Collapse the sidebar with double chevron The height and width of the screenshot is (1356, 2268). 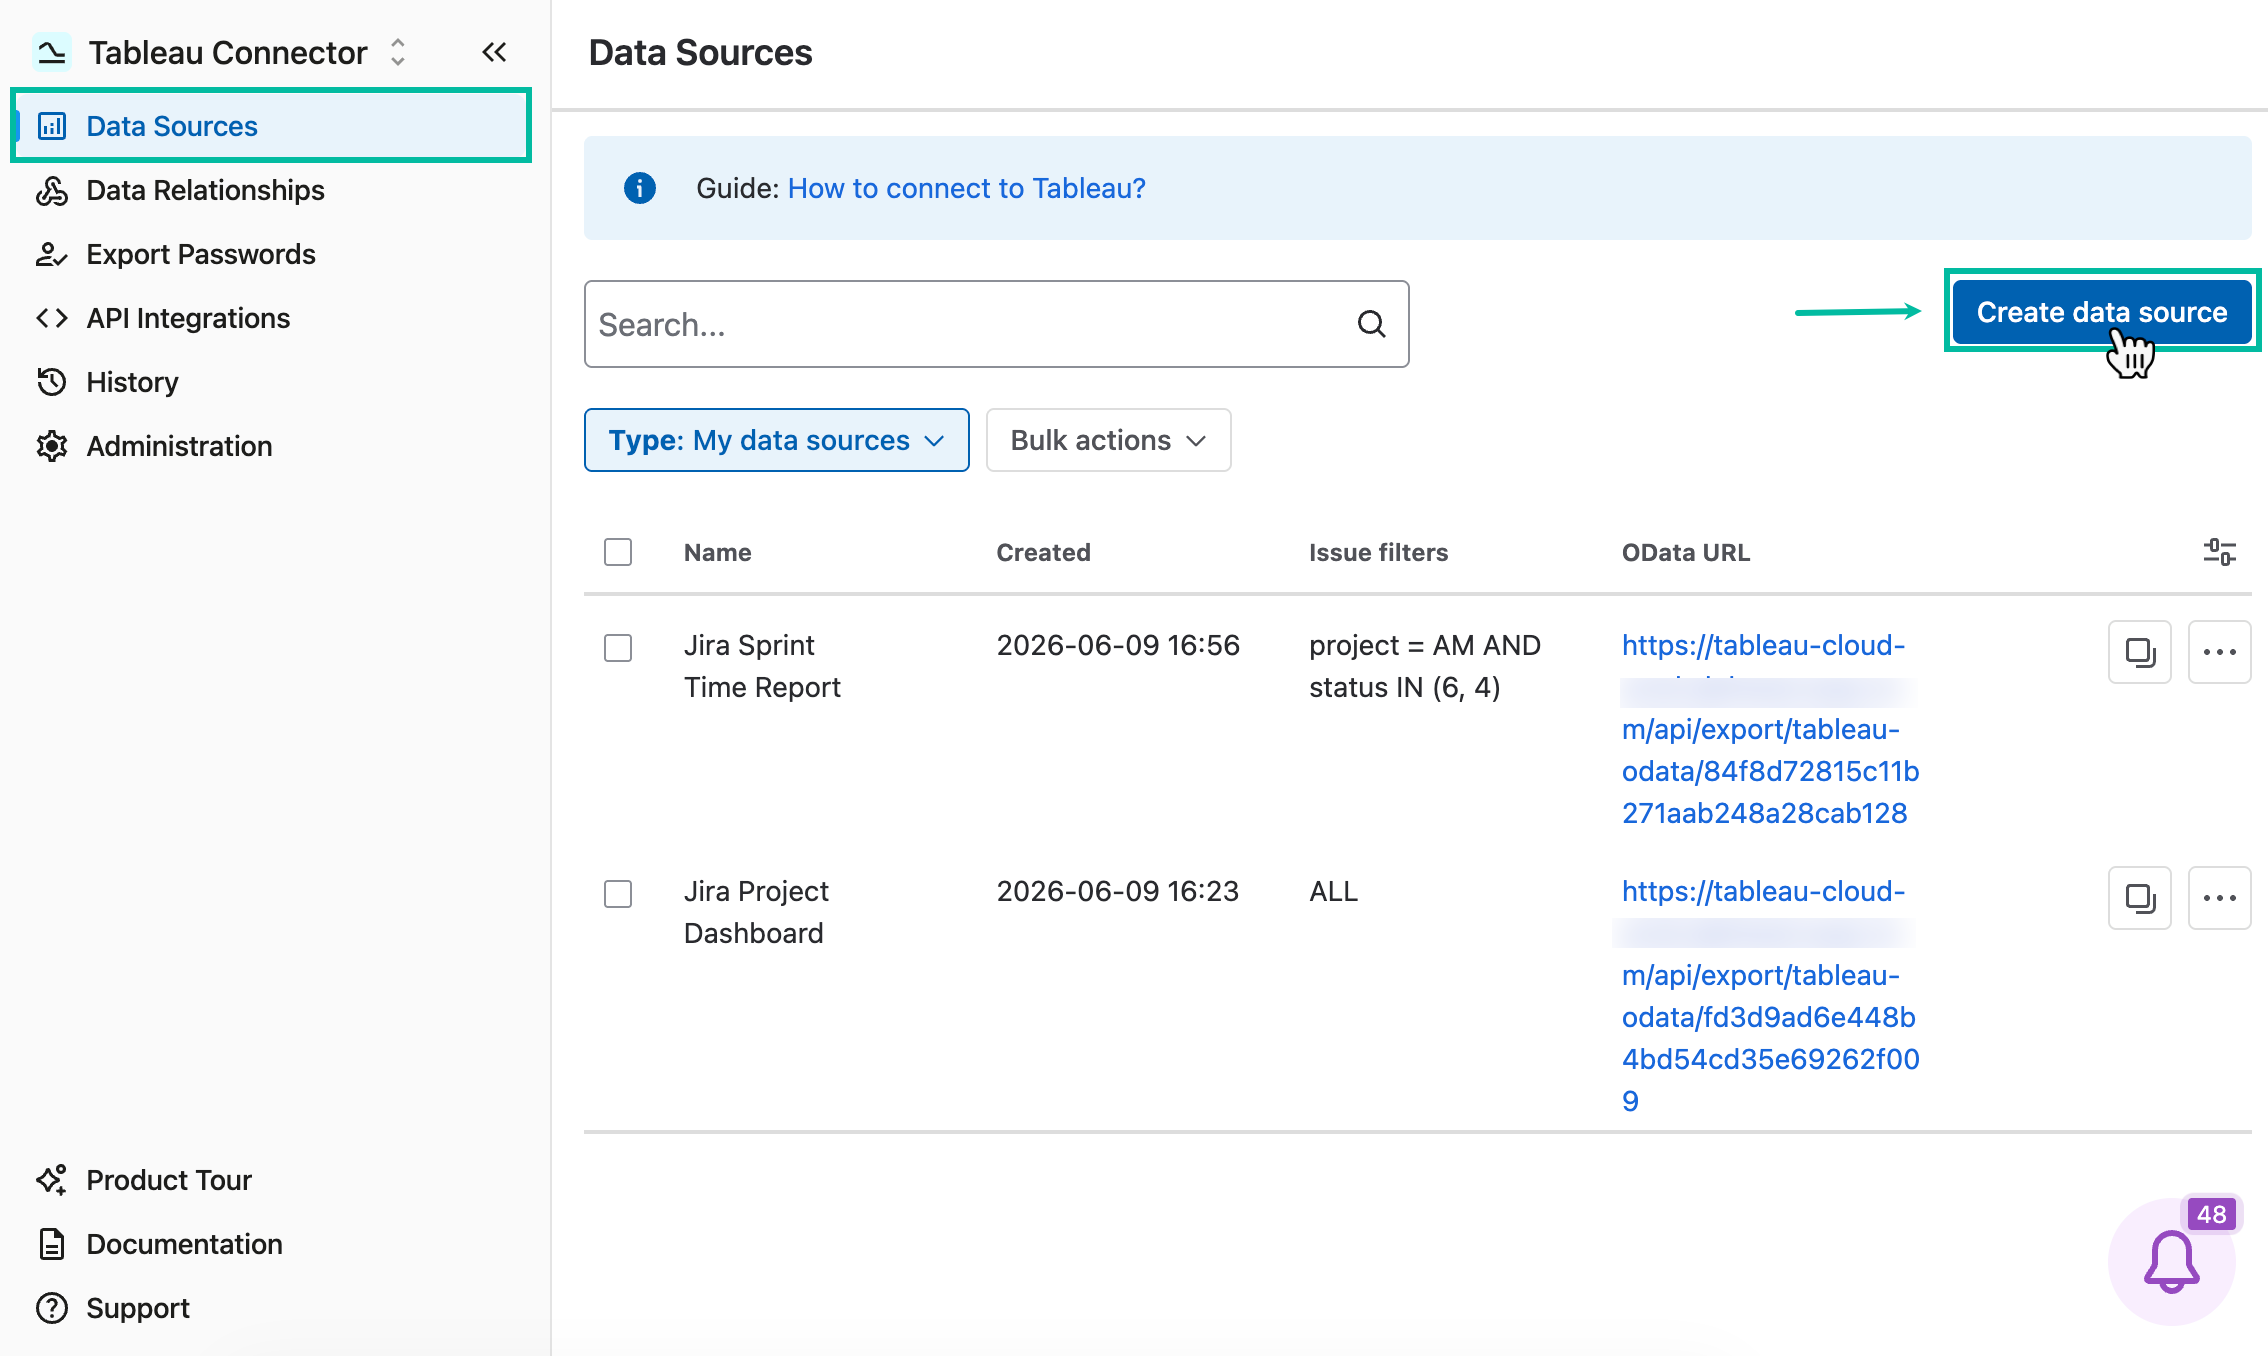[494, 52]
